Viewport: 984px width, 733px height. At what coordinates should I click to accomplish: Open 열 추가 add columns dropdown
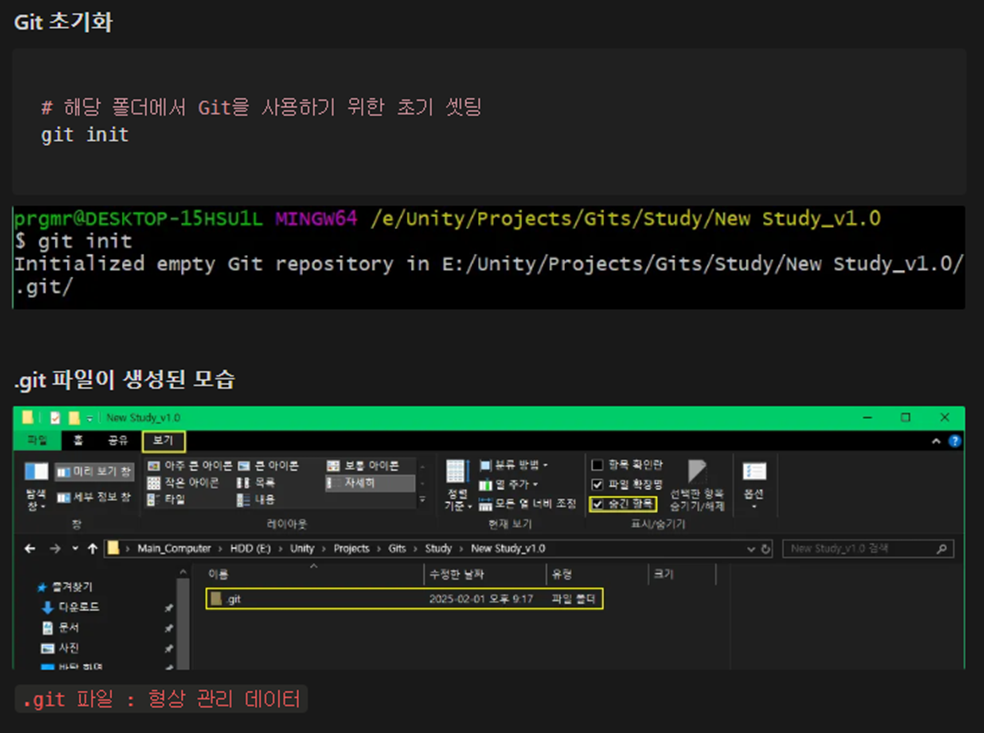(x=508, y=484)
